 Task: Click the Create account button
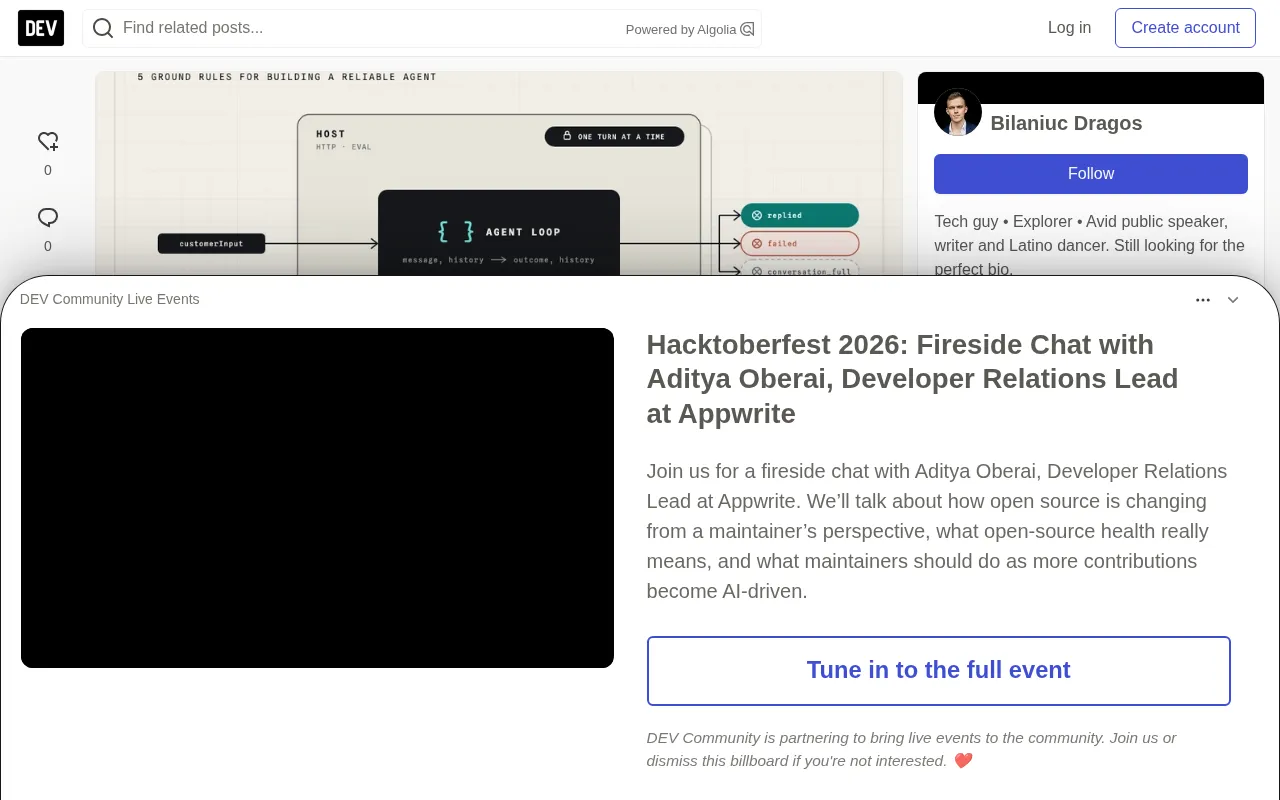1185,28
